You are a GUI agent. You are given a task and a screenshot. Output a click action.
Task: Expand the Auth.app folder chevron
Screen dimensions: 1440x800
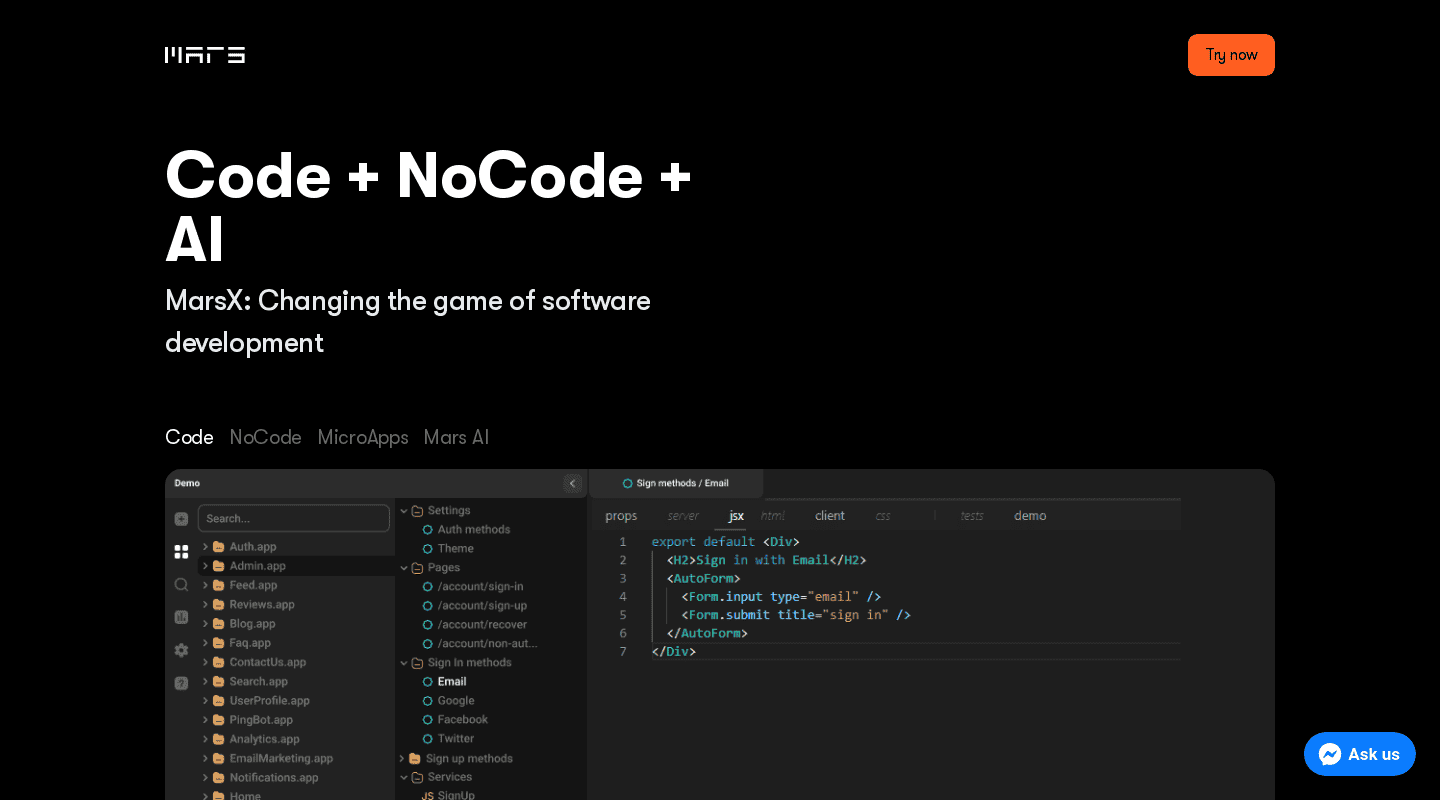(x=205, y=547)
